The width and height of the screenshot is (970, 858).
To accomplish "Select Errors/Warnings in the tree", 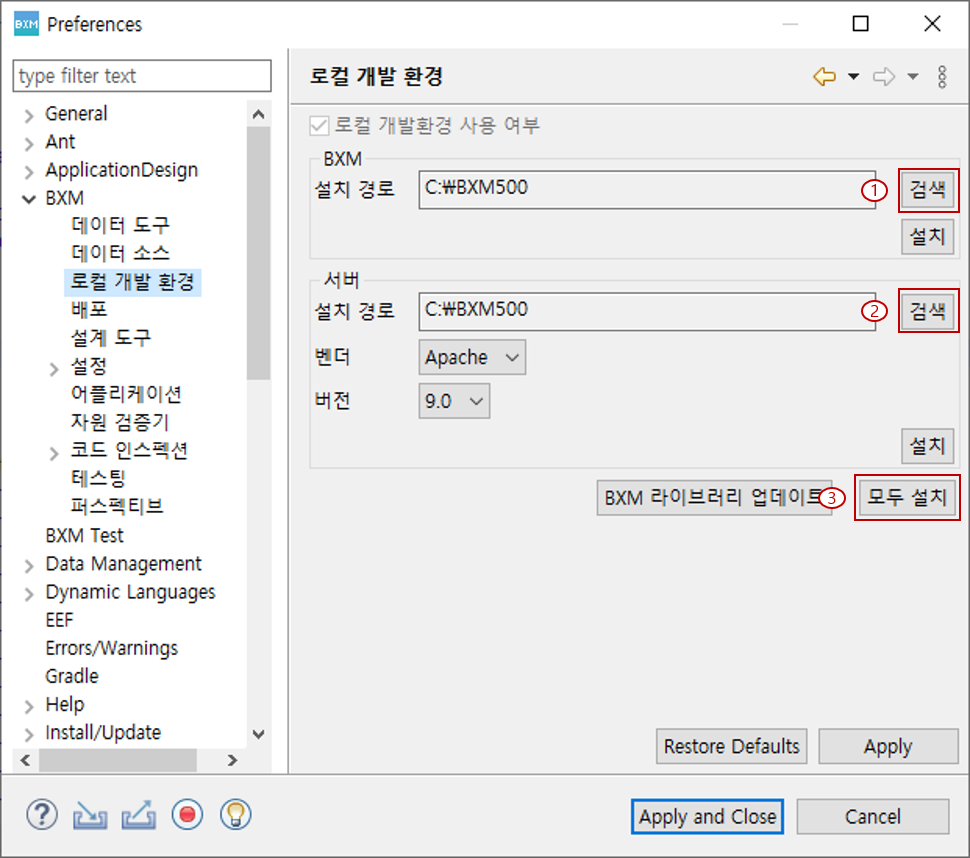I will pos(111,648).
